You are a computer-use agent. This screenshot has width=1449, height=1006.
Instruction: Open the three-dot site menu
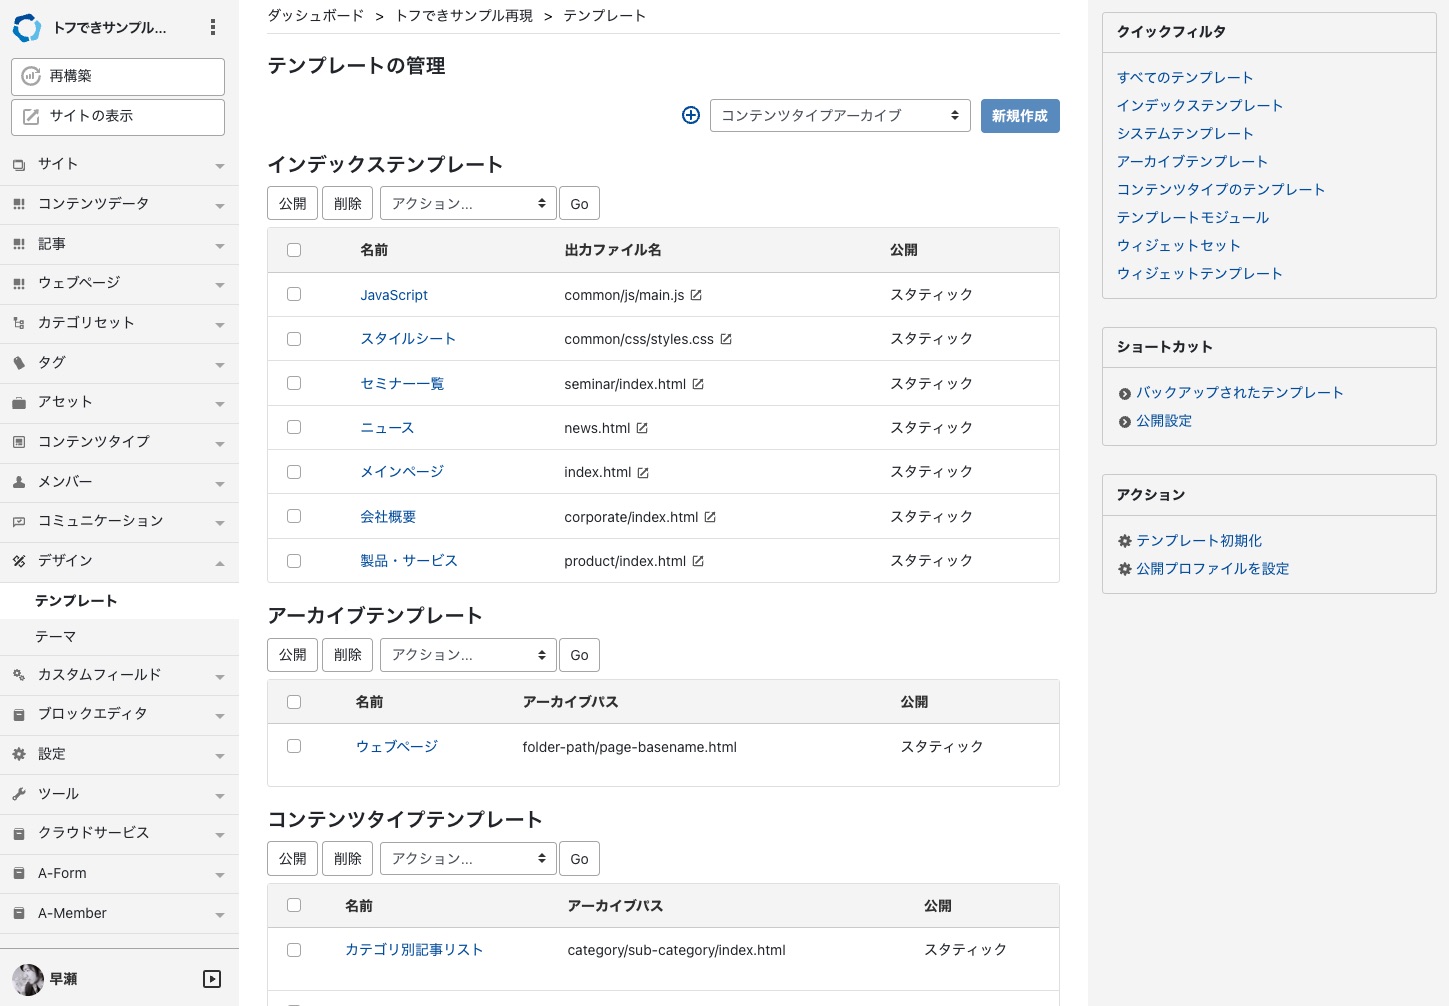[212, 28]
